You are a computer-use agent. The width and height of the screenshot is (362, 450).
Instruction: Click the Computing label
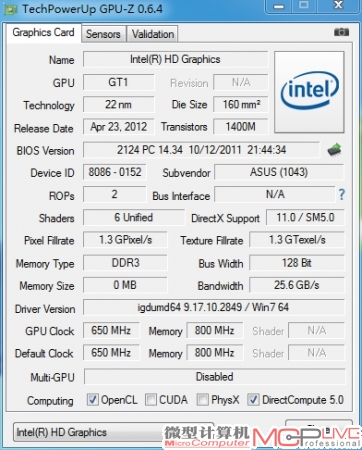50,401
